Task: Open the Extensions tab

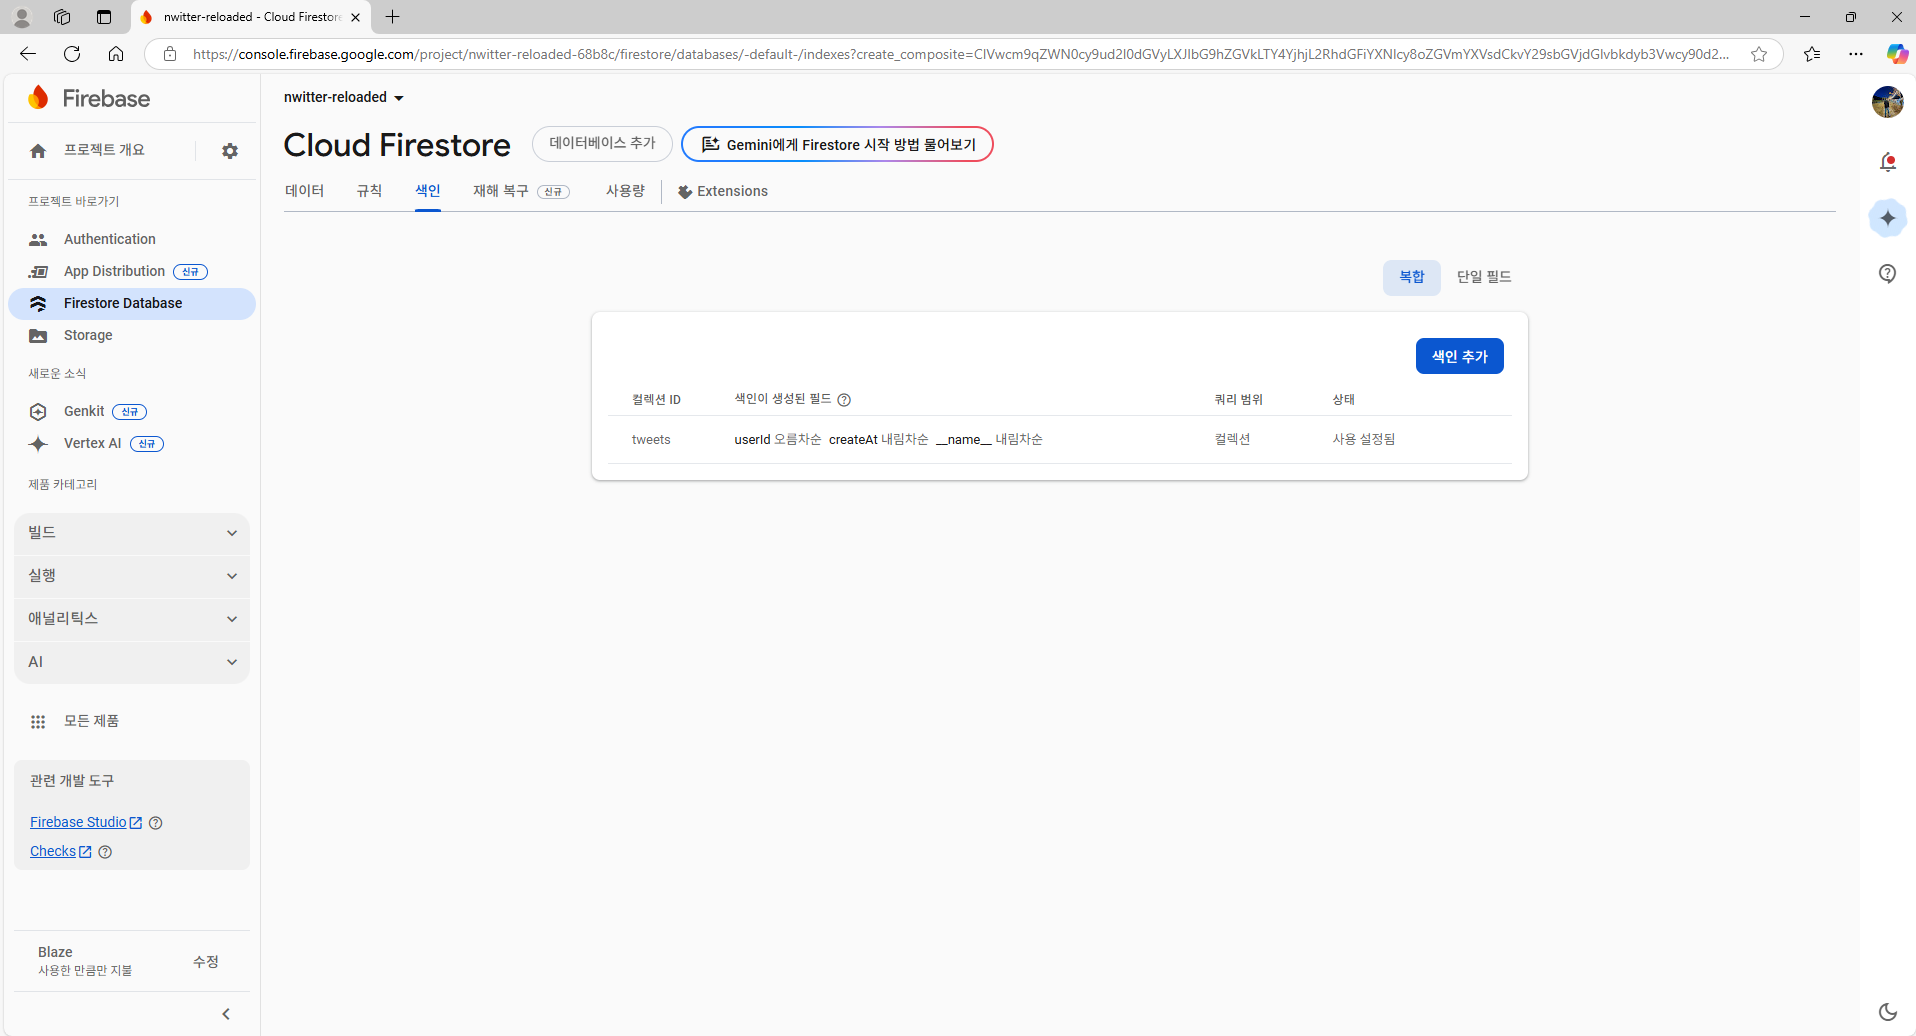Action: (x=723, y=191)
